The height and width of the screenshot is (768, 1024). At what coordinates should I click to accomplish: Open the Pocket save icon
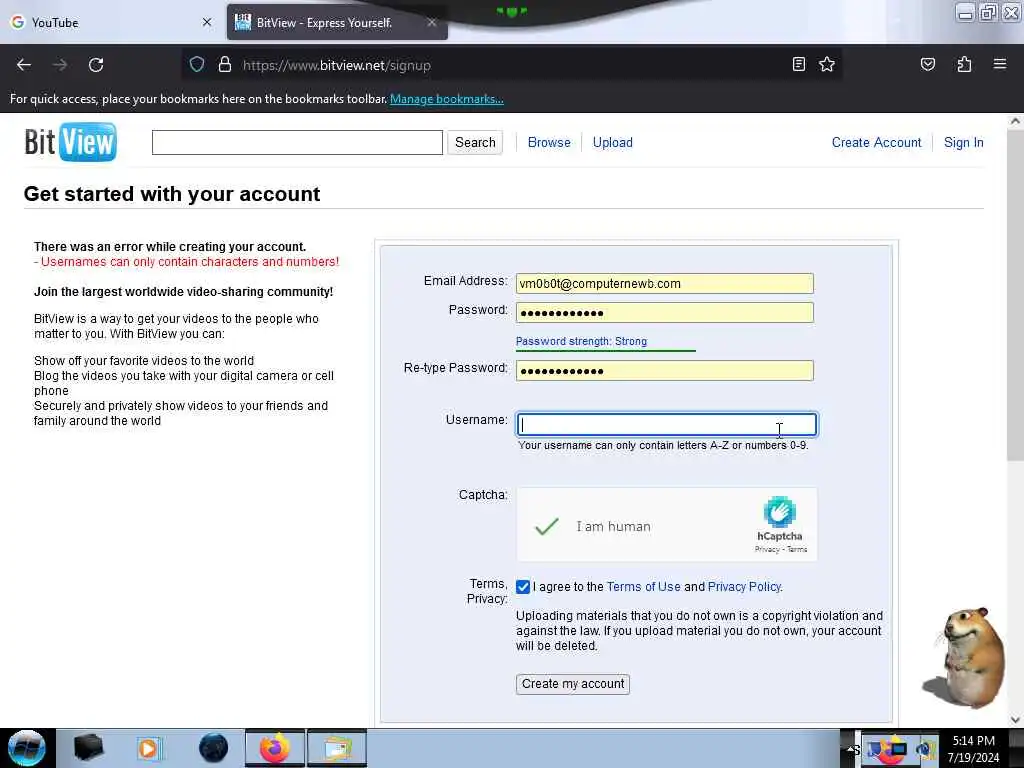click(927, 64)
